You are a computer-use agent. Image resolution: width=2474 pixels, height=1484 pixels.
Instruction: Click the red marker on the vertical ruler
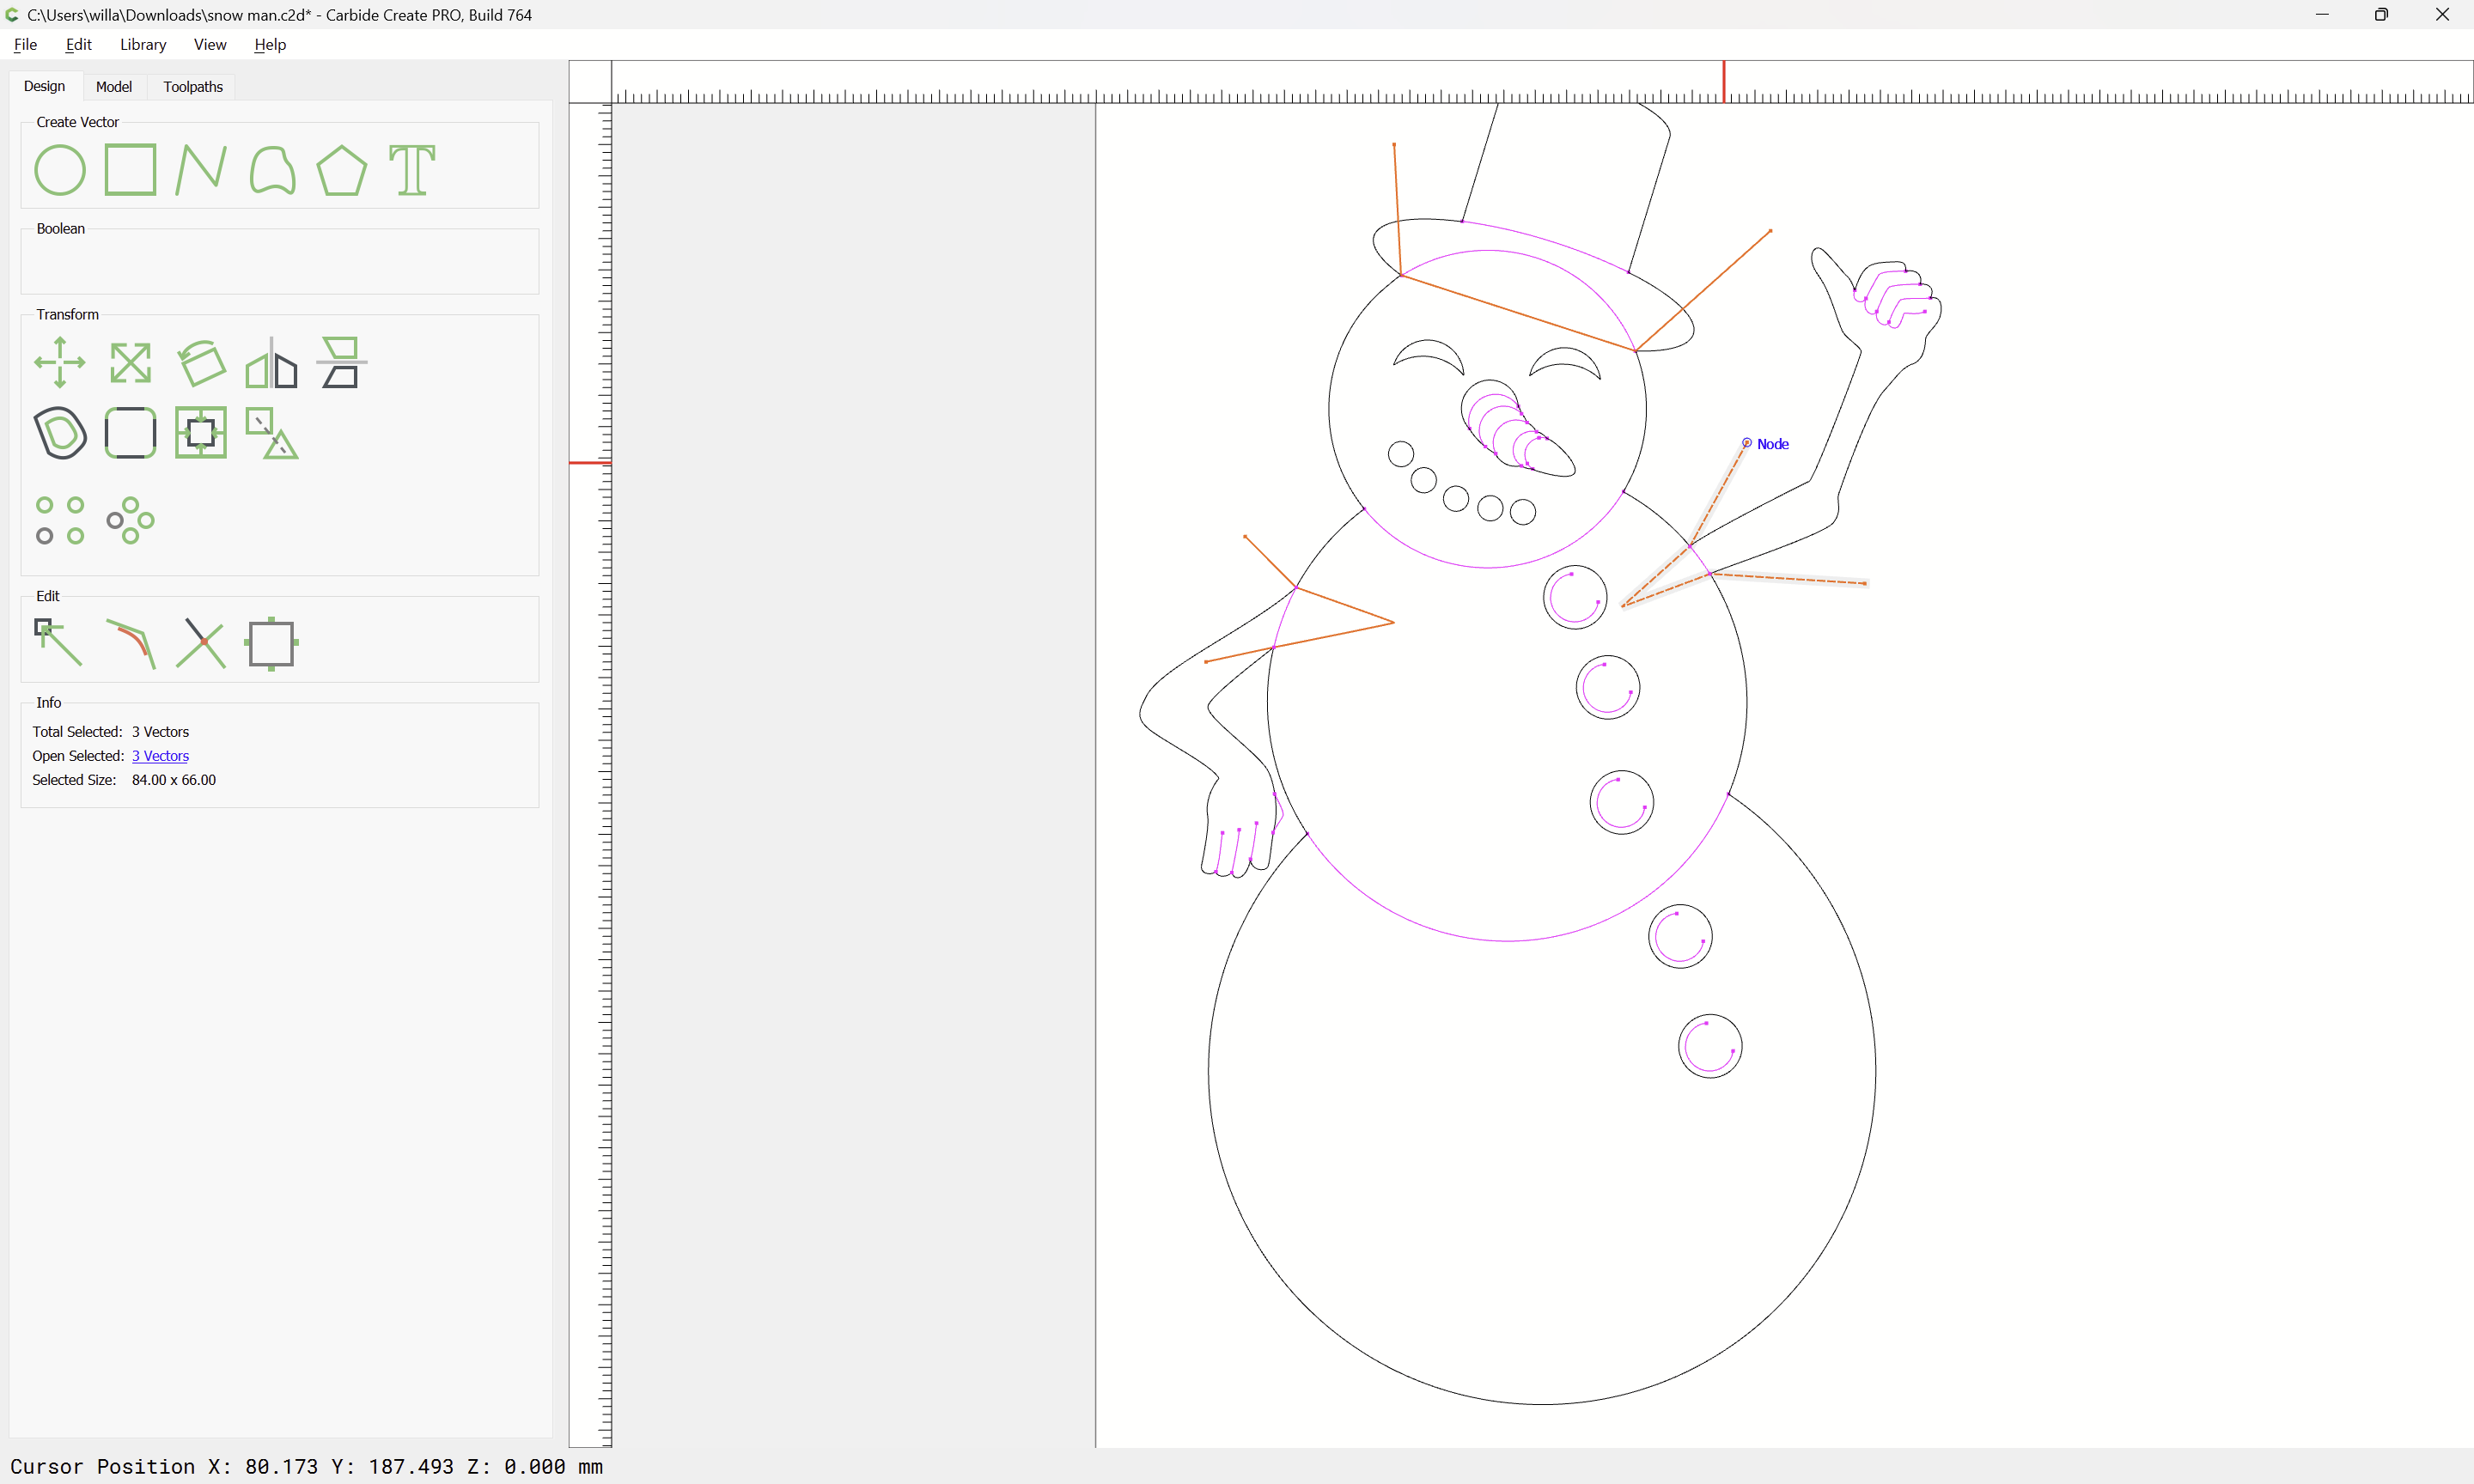tap(590, 462)
